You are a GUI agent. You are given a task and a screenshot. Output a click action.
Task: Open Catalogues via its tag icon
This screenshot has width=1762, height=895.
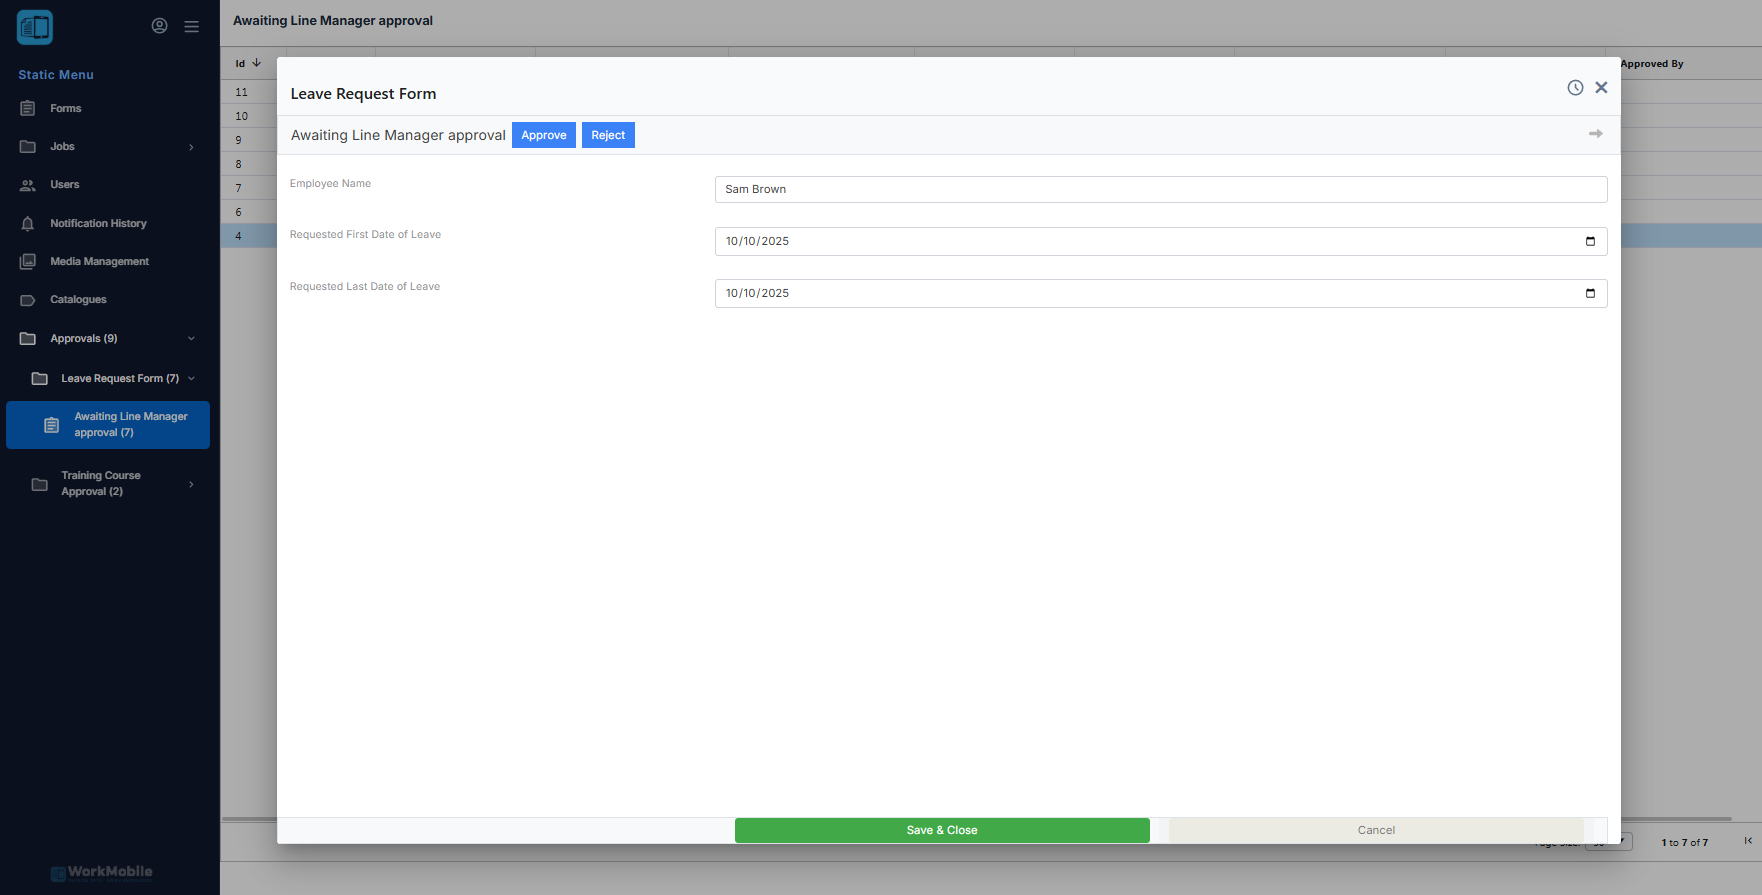pyautogui.click(x=28, y=300)
